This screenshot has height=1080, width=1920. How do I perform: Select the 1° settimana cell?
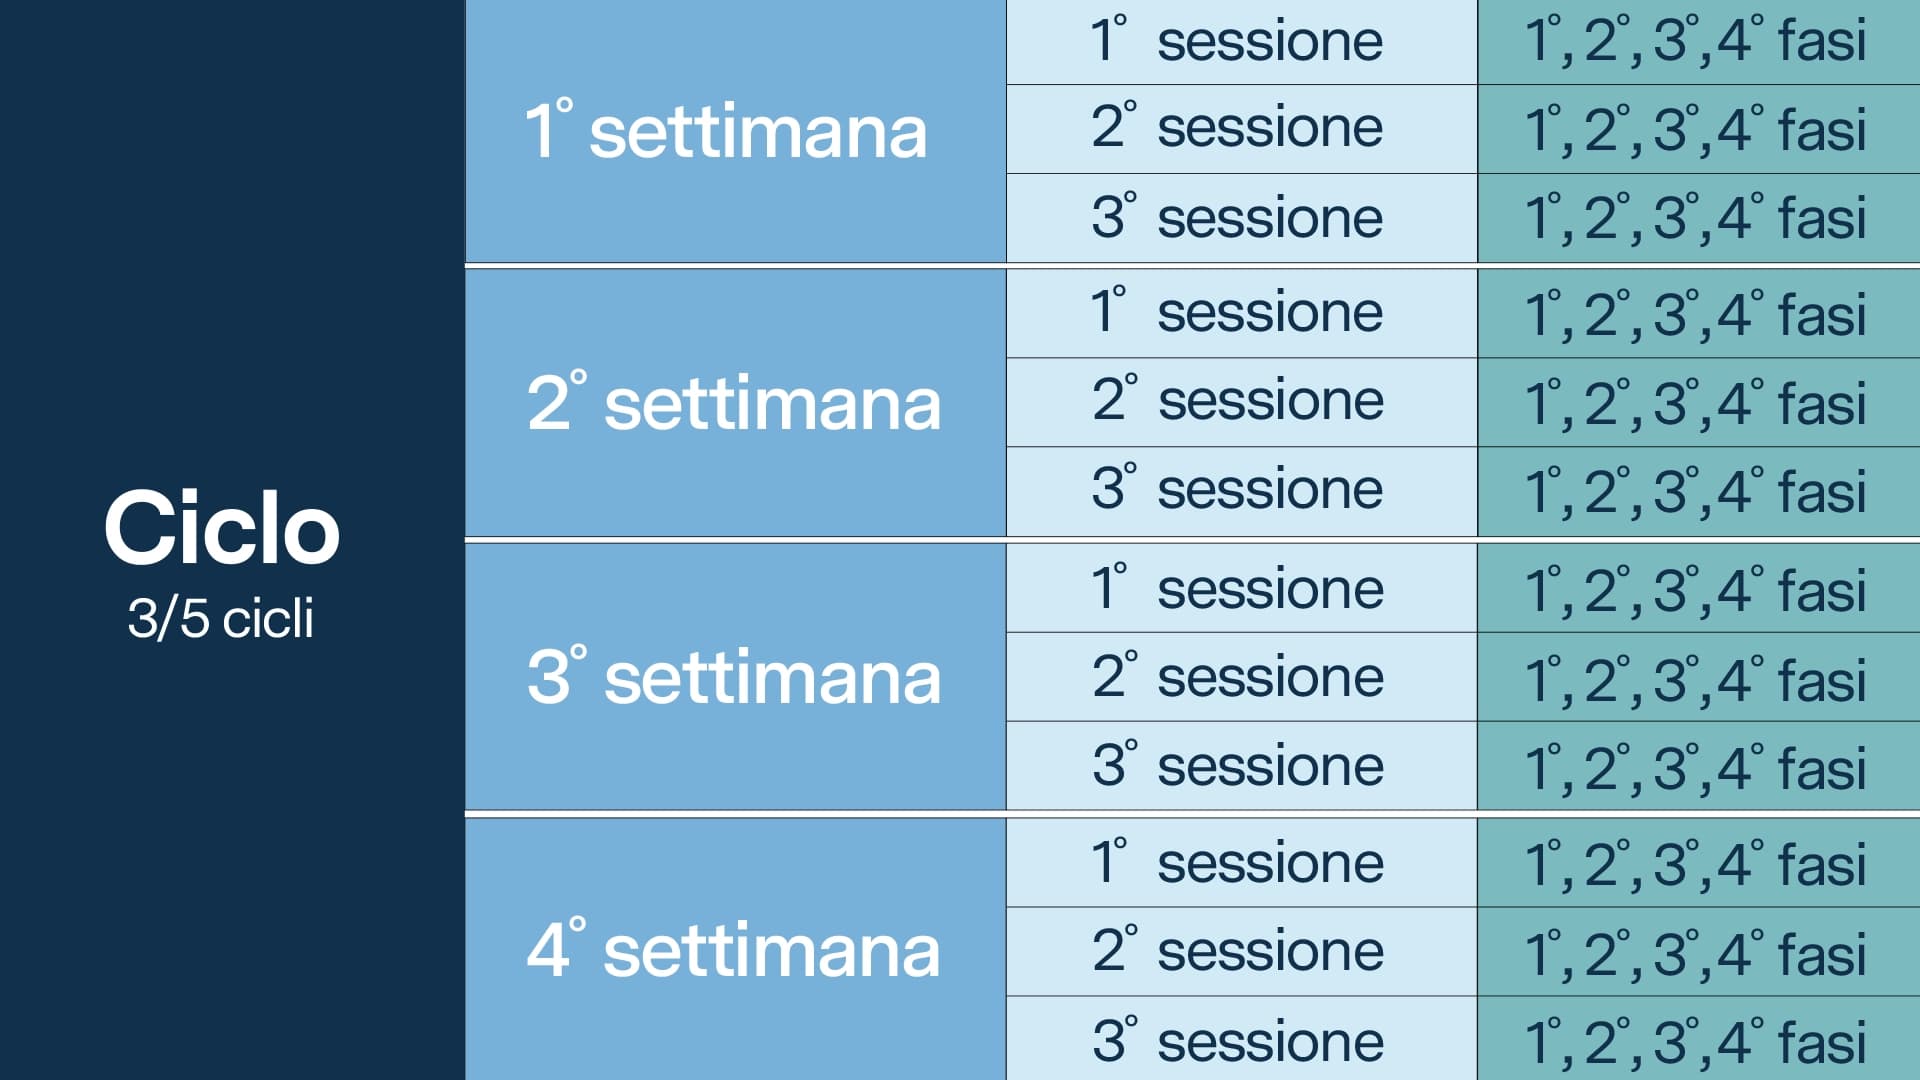coord(735,131)
